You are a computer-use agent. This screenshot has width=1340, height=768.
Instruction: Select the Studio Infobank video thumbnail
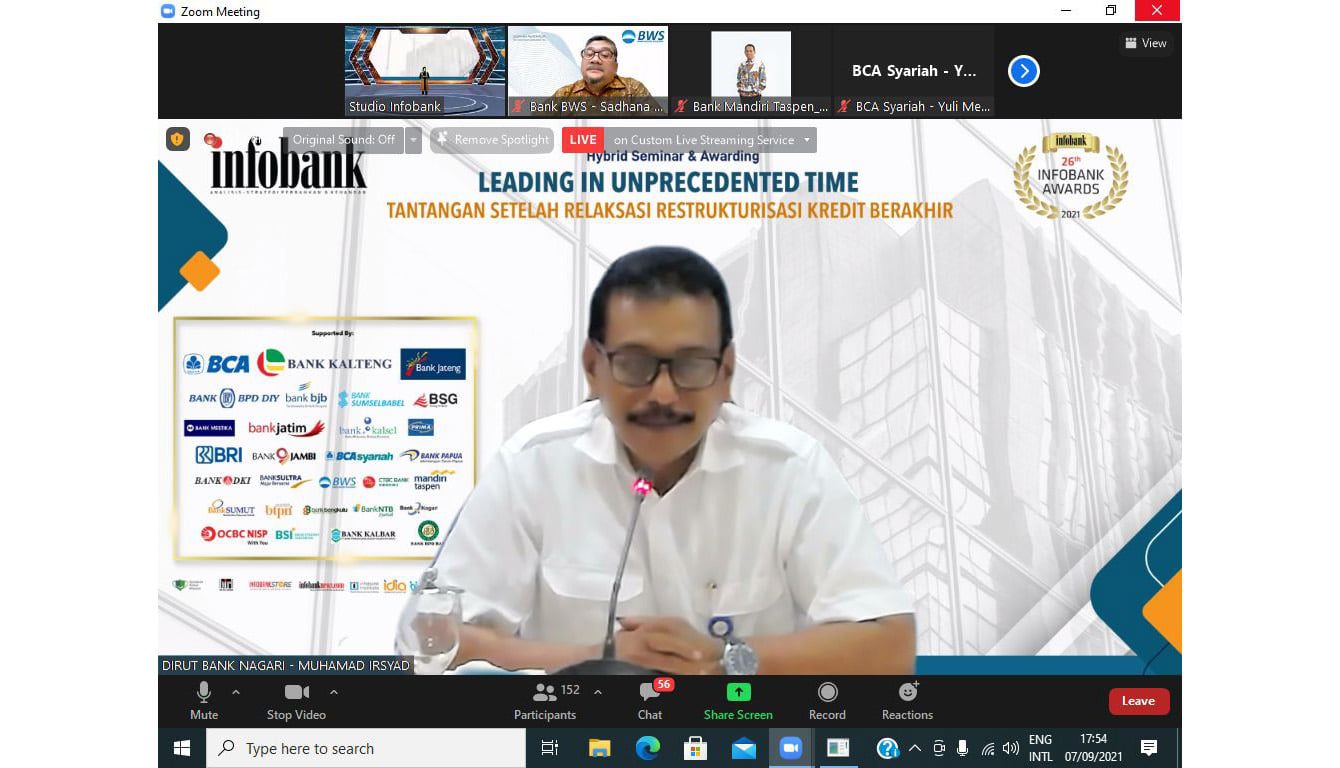(424, 71)
